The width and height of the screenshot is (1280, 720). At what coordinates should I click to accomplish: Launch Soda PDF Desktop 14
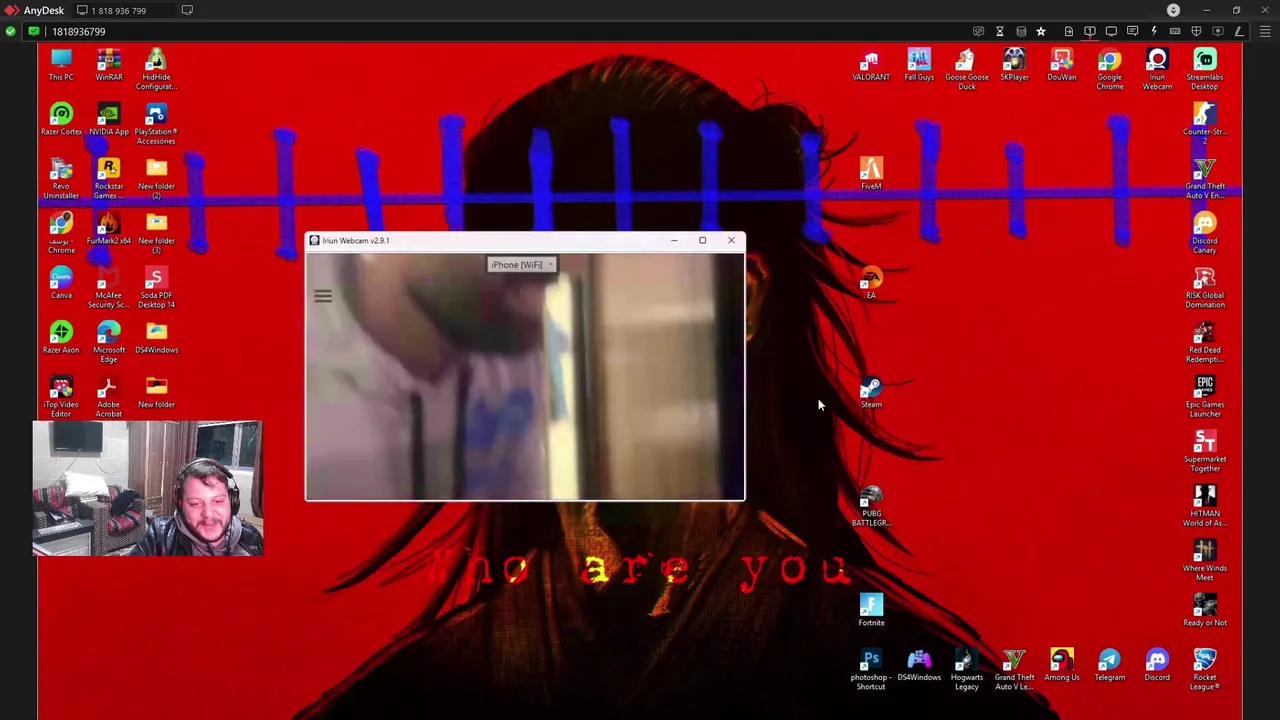[x=156, y=287]
